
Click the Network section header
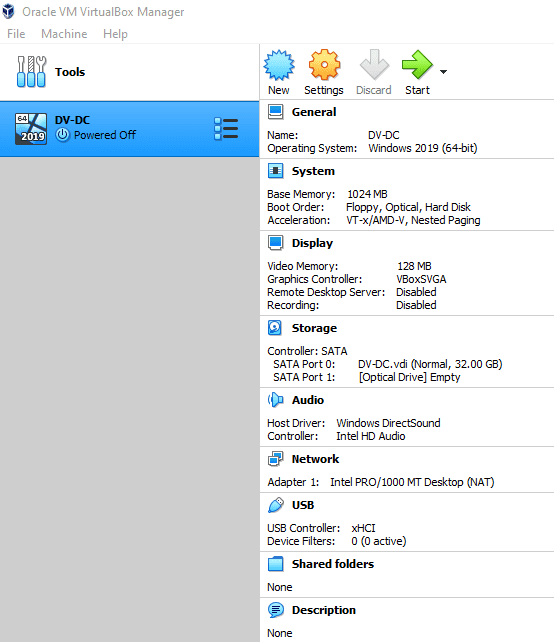315,459
